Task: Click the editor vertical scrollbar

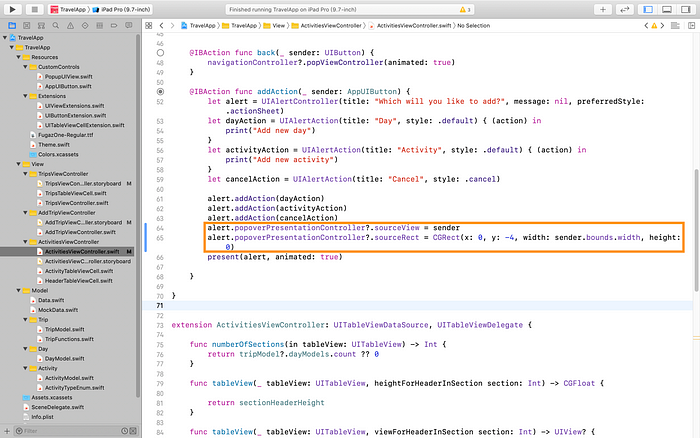Action: pyautogui.click(x=696, y=230)
